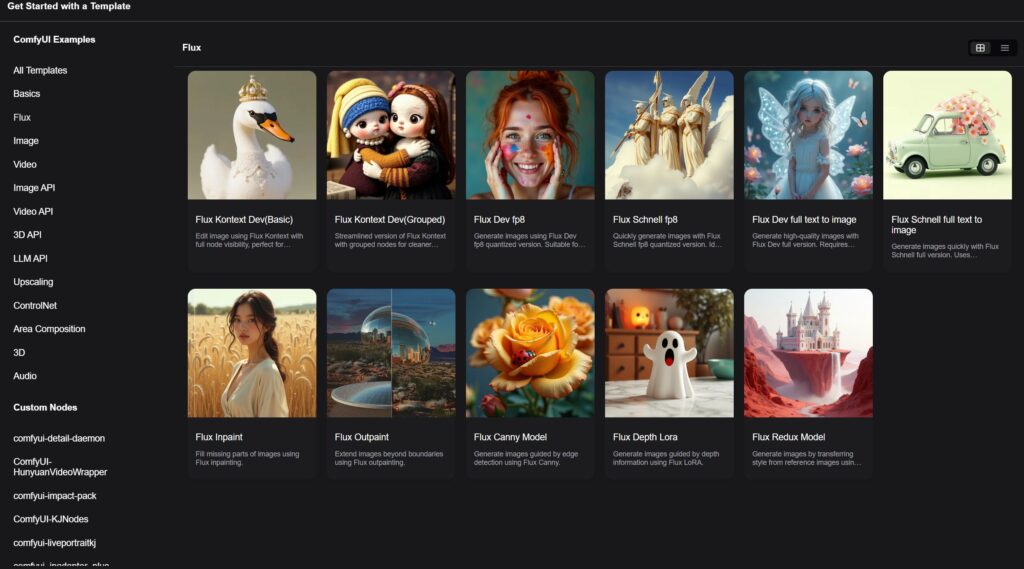Switch to list view layout
1024x569 pixels.
(x=1005, y=48)
